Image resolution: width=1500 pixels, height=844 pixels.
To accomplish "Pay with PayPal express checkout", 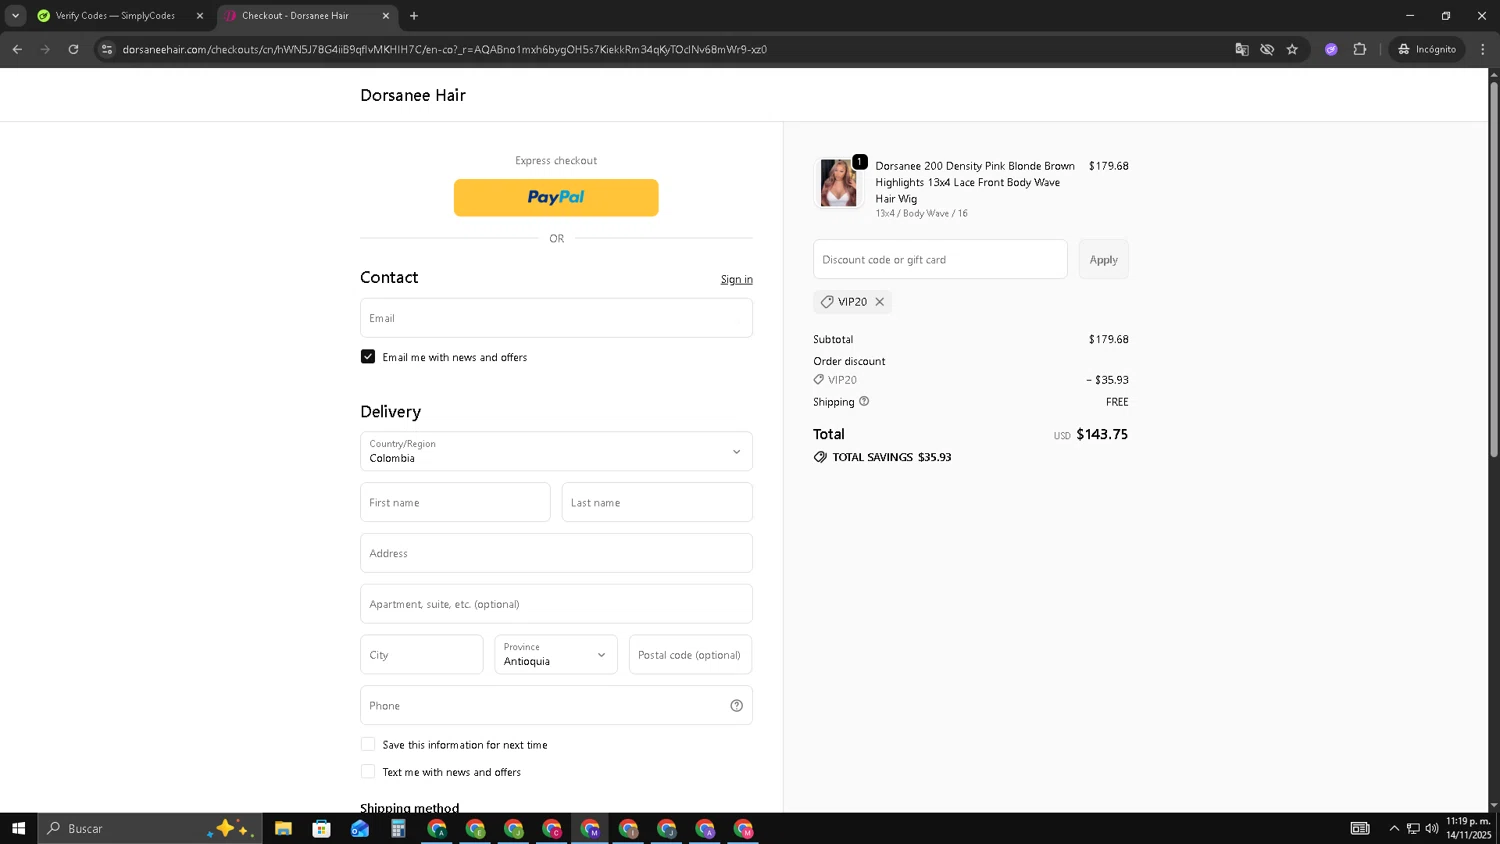I will tap(556, 198).
